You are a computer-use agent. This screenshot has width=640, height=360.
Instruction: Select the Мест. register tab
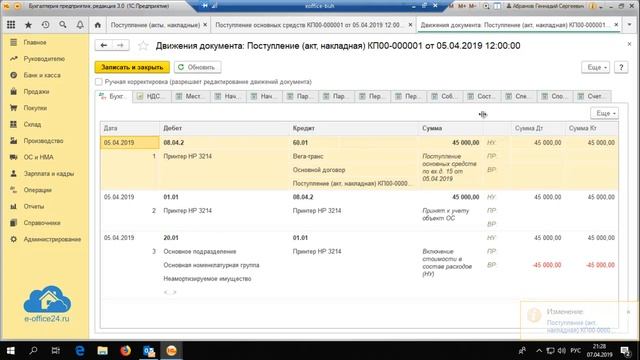[x=191, y=96]
